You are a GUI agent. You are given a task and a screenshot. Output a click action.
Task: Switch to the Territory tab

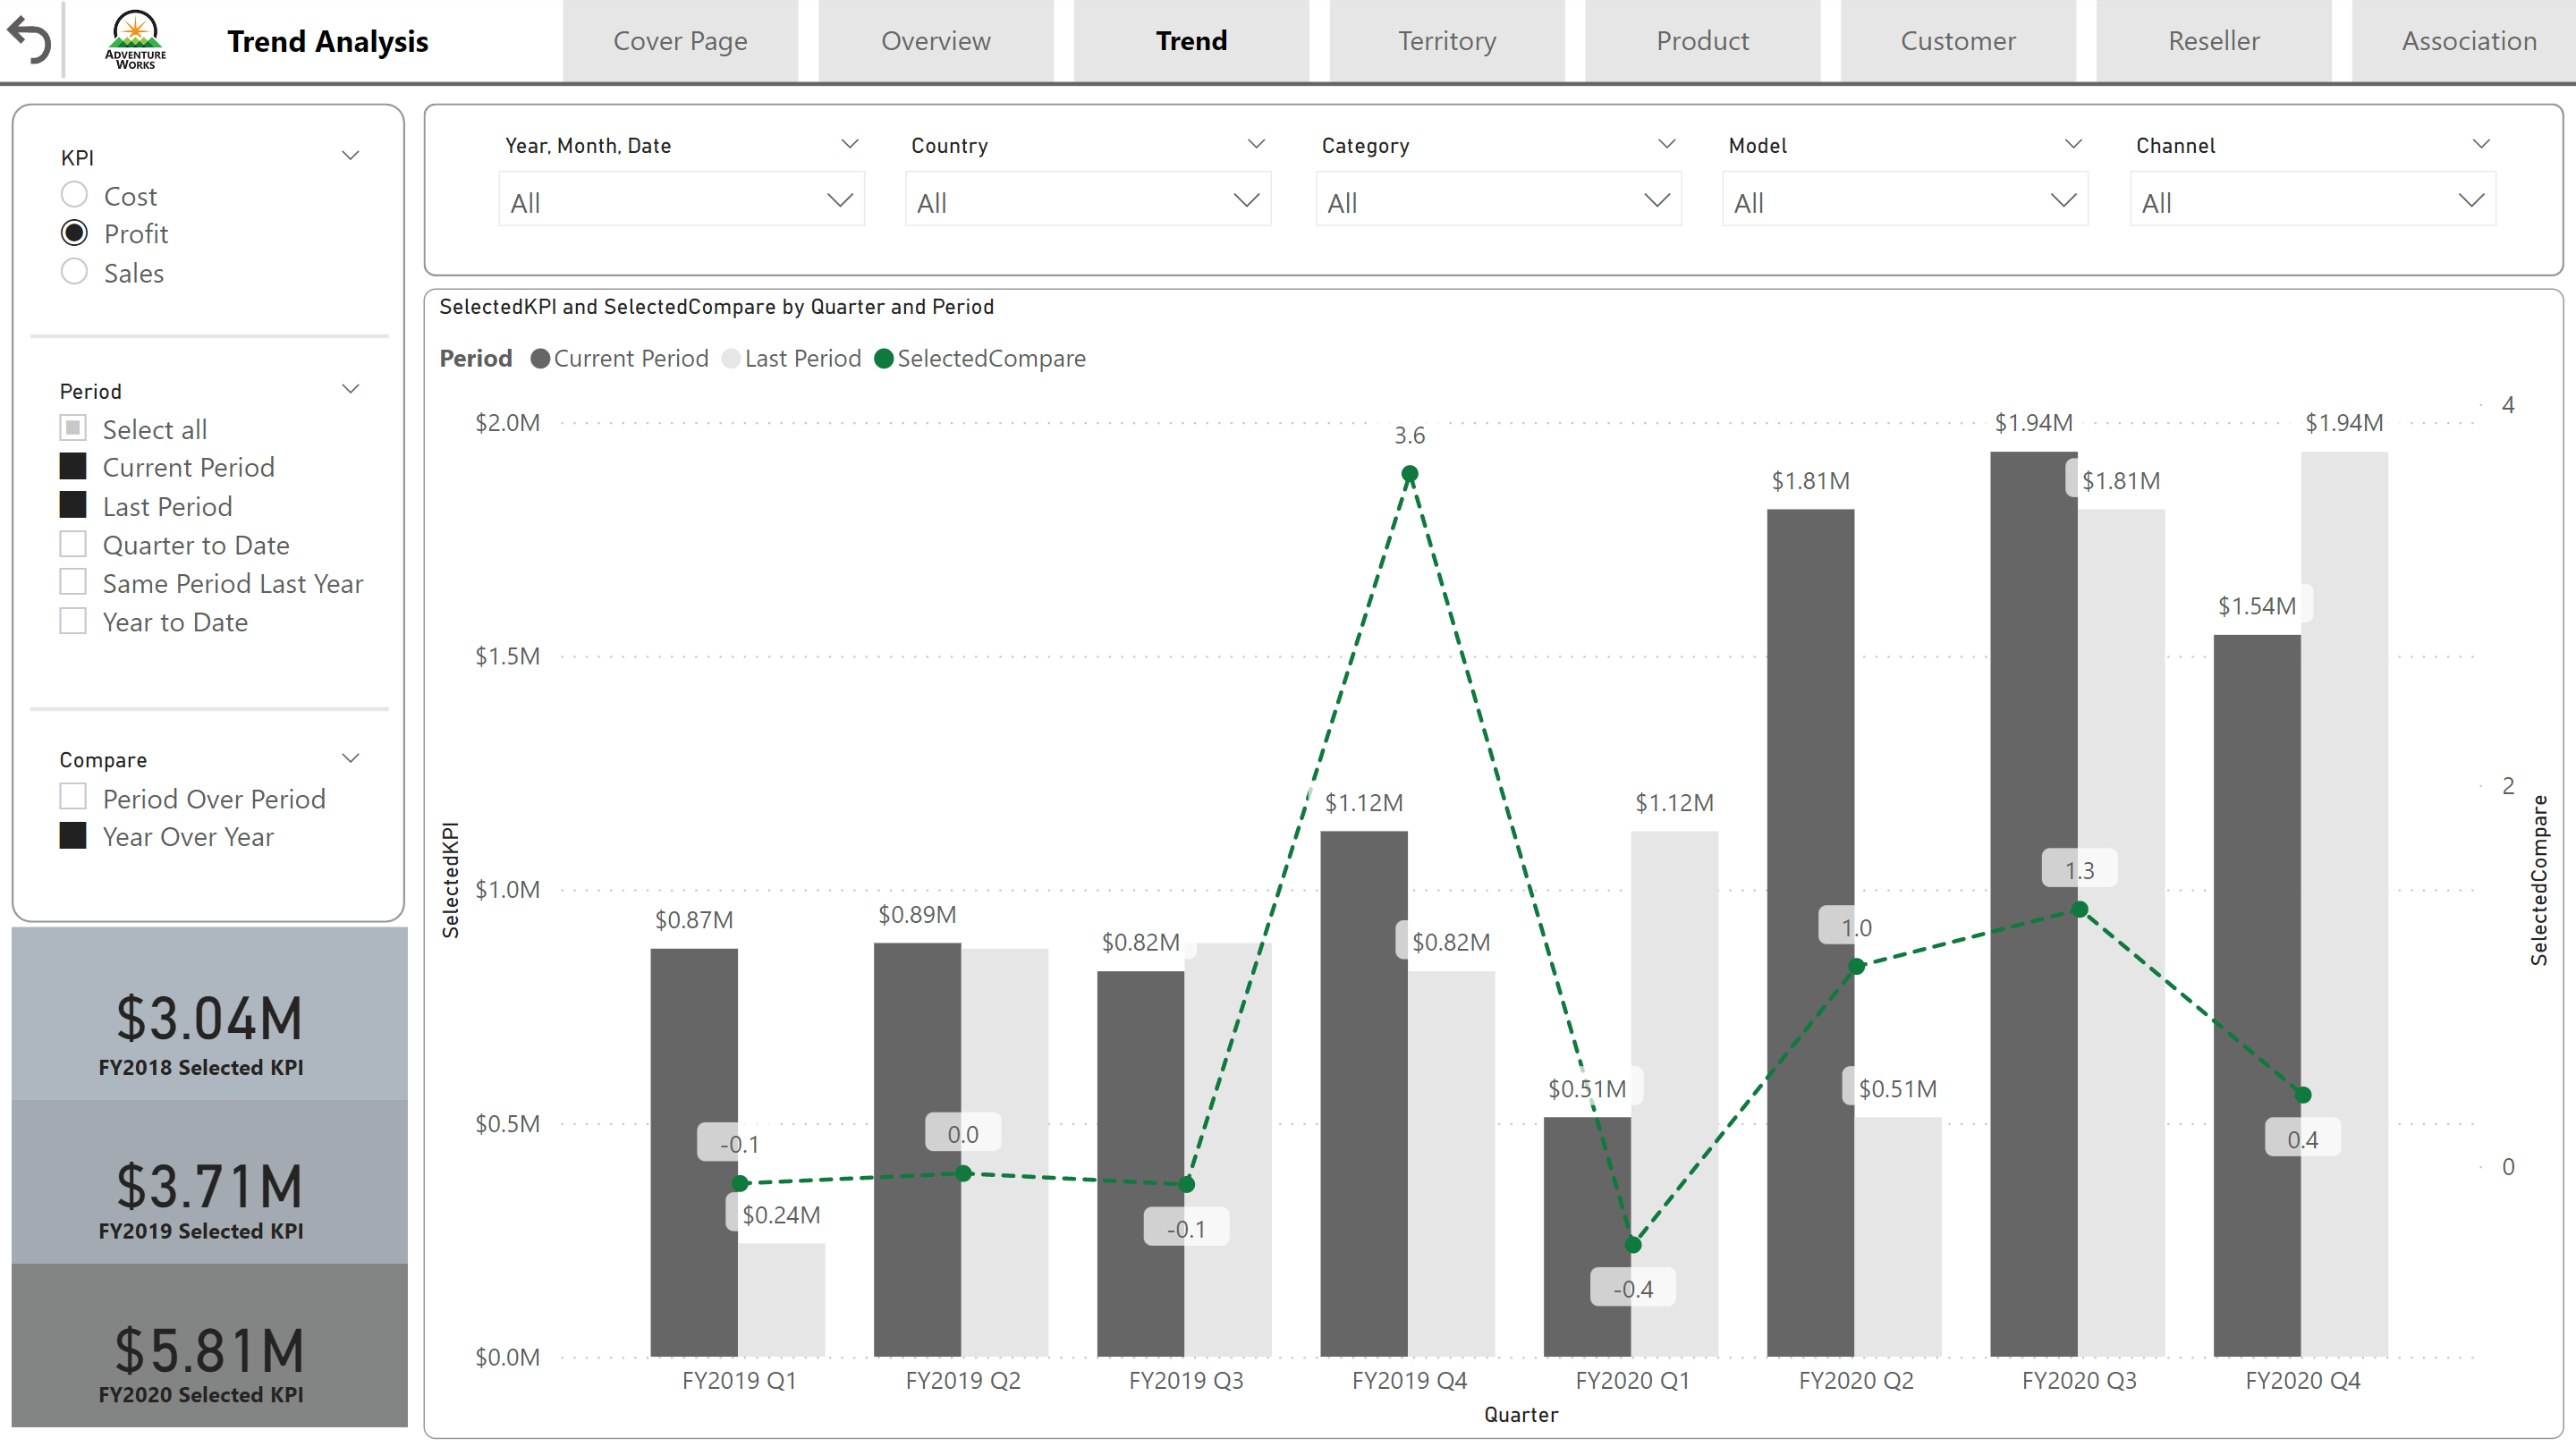(1446, 41)
